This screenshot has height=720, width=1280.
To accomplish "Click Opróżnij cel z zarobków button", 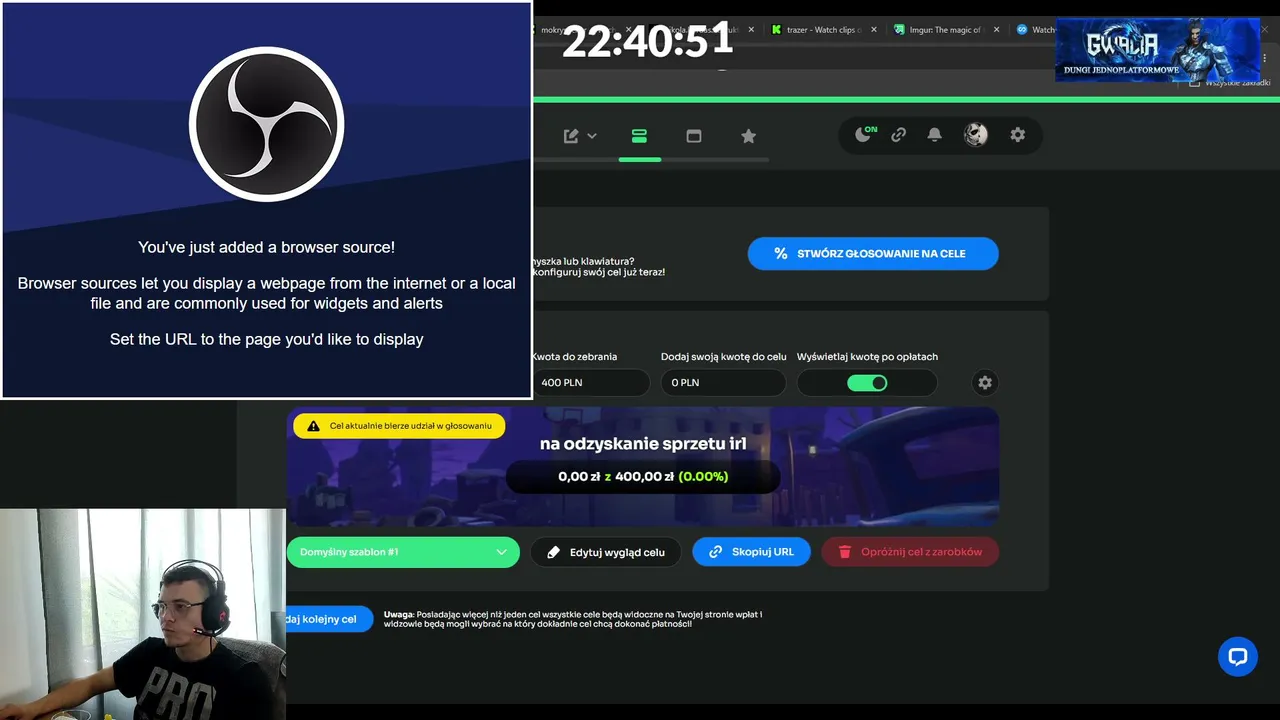I will tap(910, 552).
